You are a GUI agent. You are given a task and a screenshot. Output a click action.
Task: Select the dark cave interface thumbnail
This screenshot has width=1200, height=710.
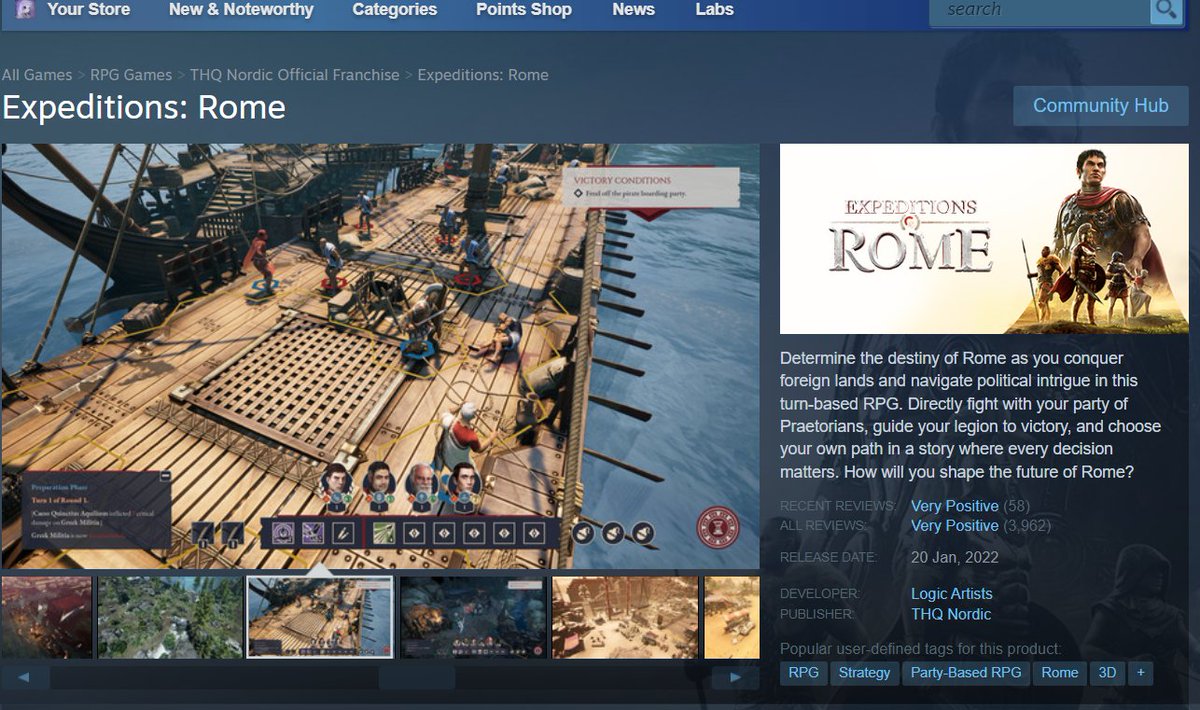(x=473, y=617)
